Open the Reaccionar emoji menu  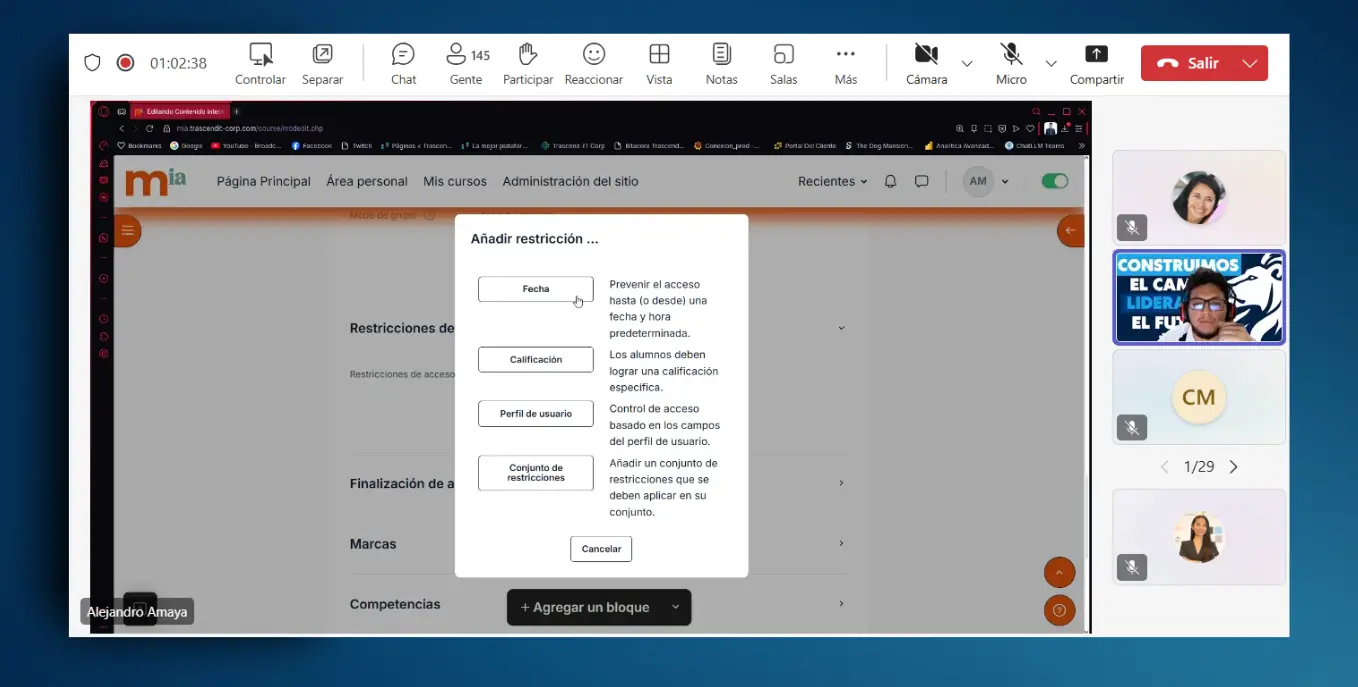click(594, 63)
